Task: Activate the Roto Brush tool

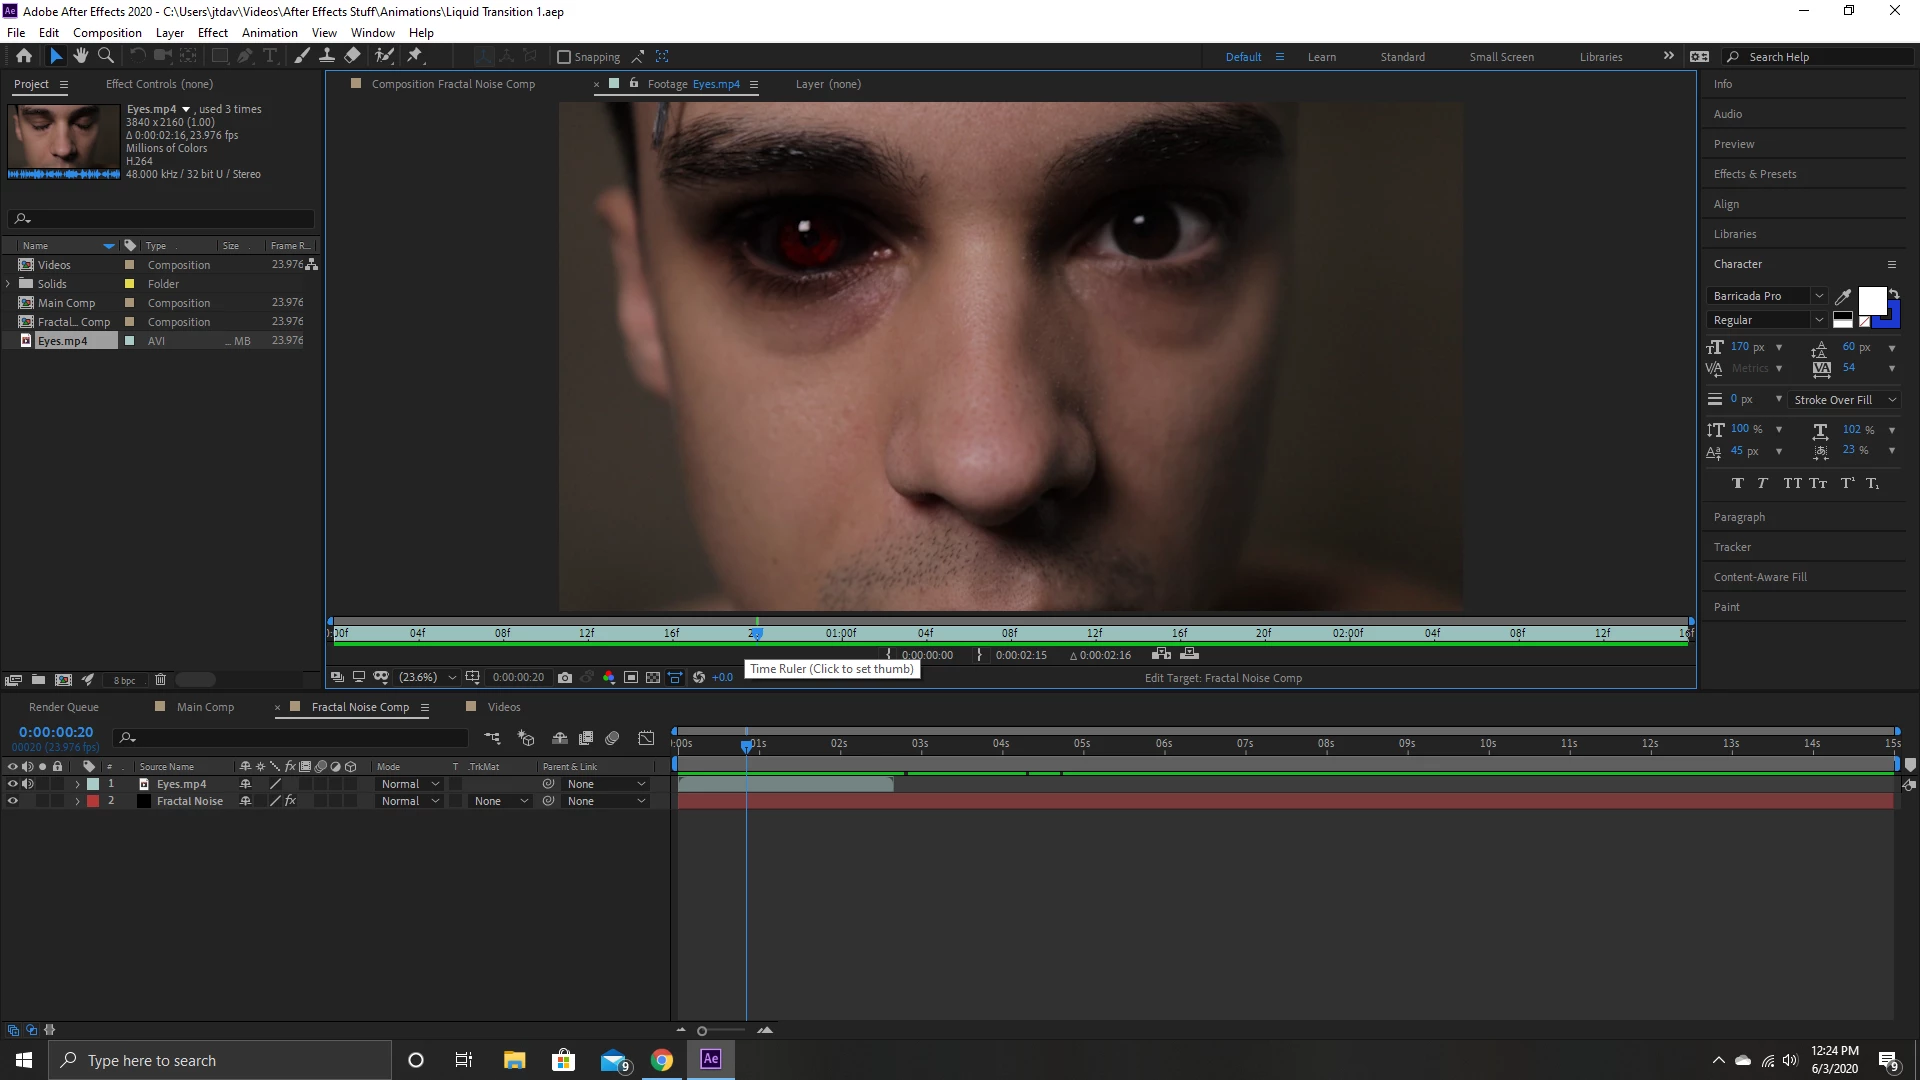Action: pos(384,56)
